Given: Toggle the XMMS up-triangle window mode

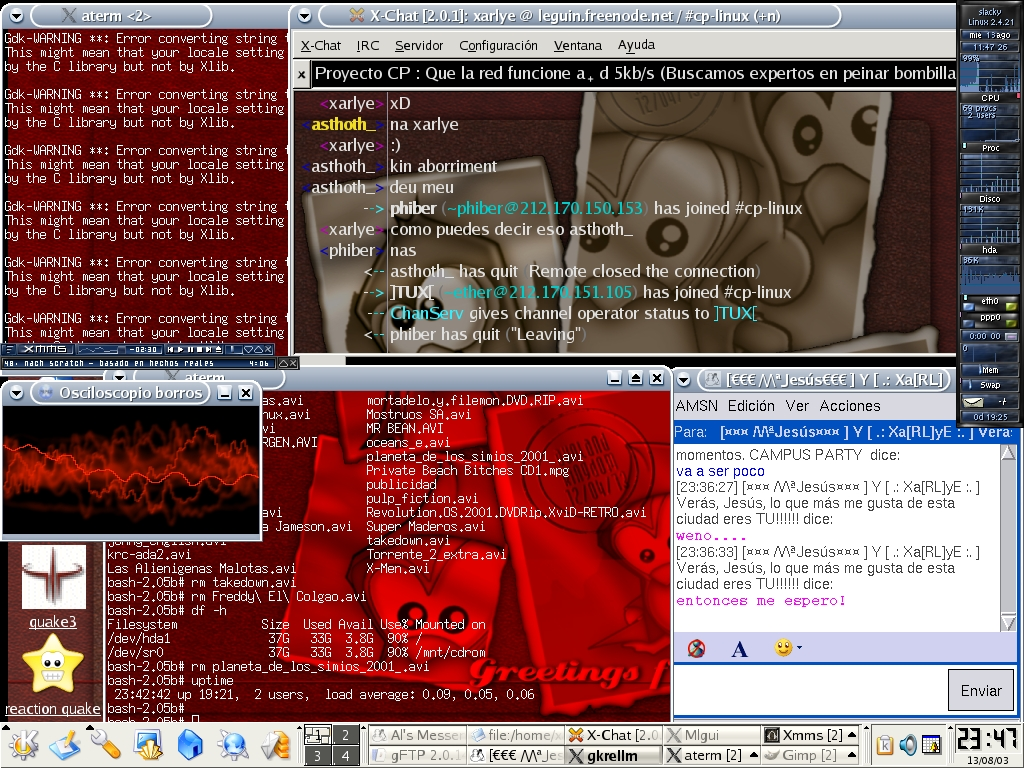Looking at the screenshot, I should [259, 349].
